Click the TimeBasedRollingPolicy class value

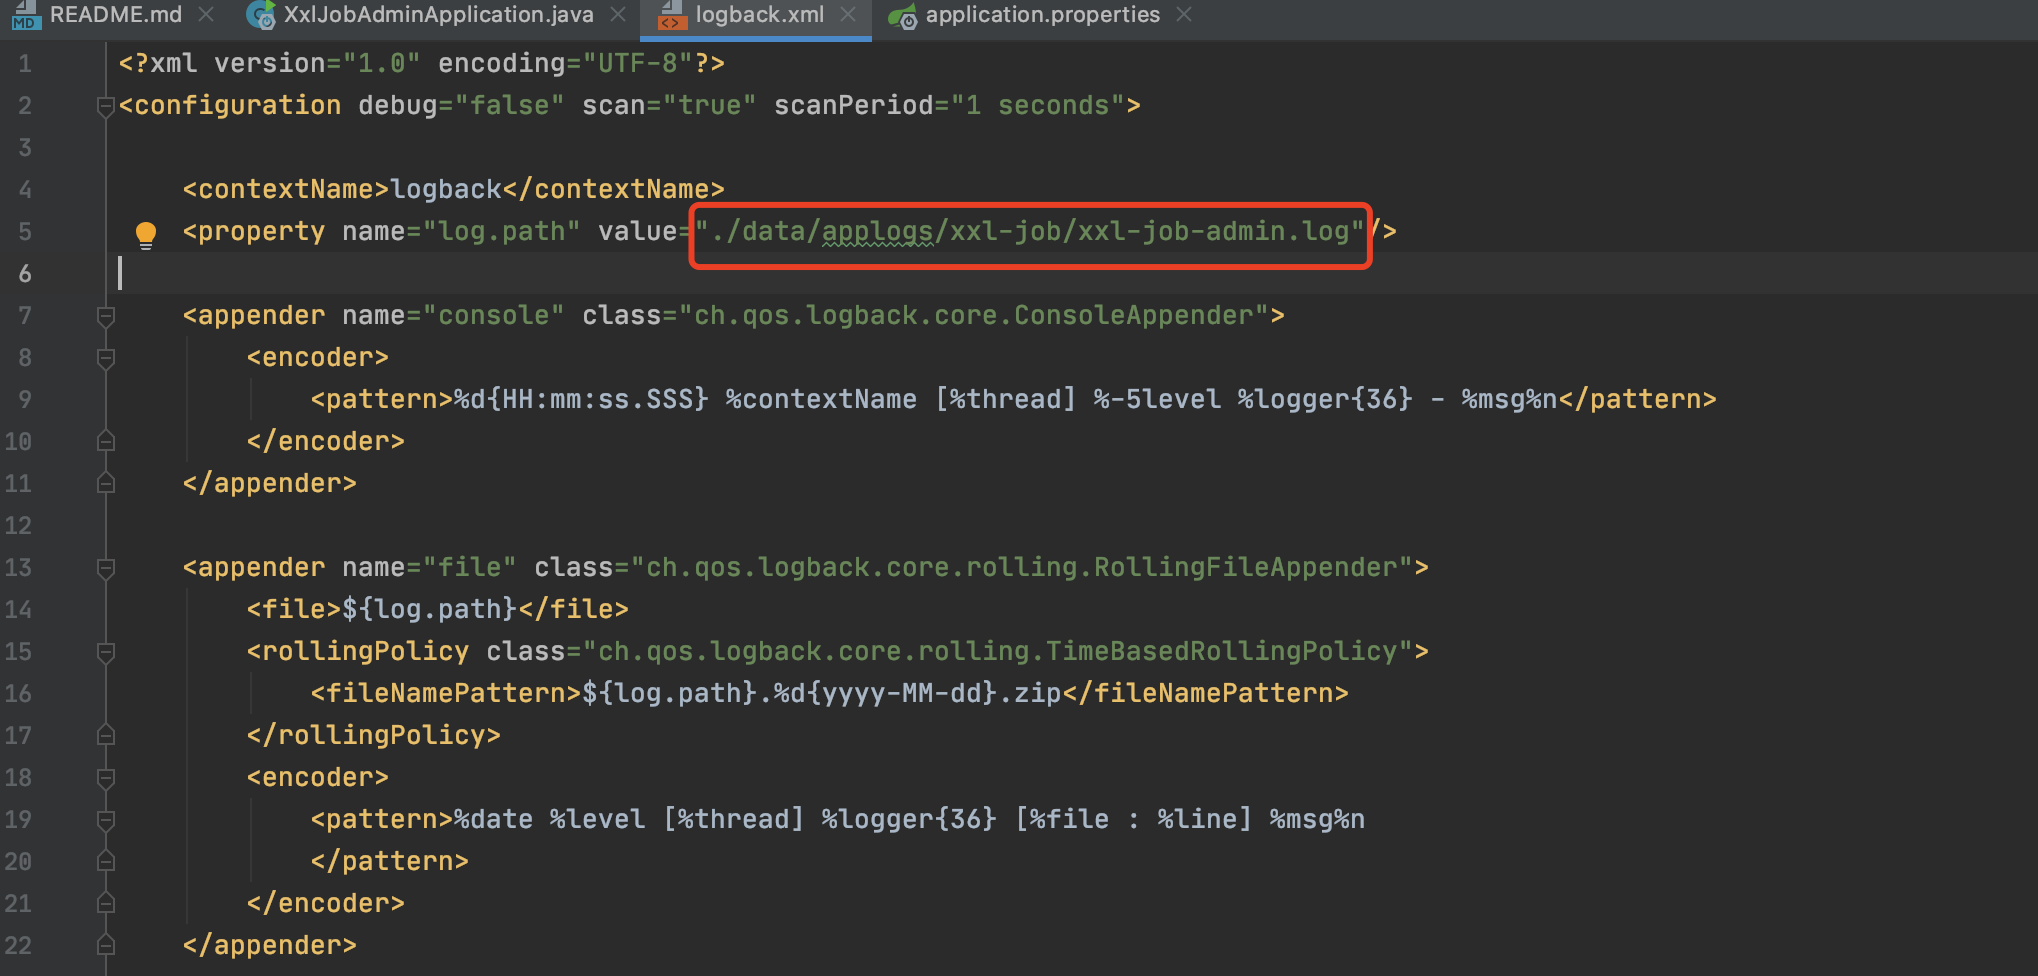tap(998, 652)
